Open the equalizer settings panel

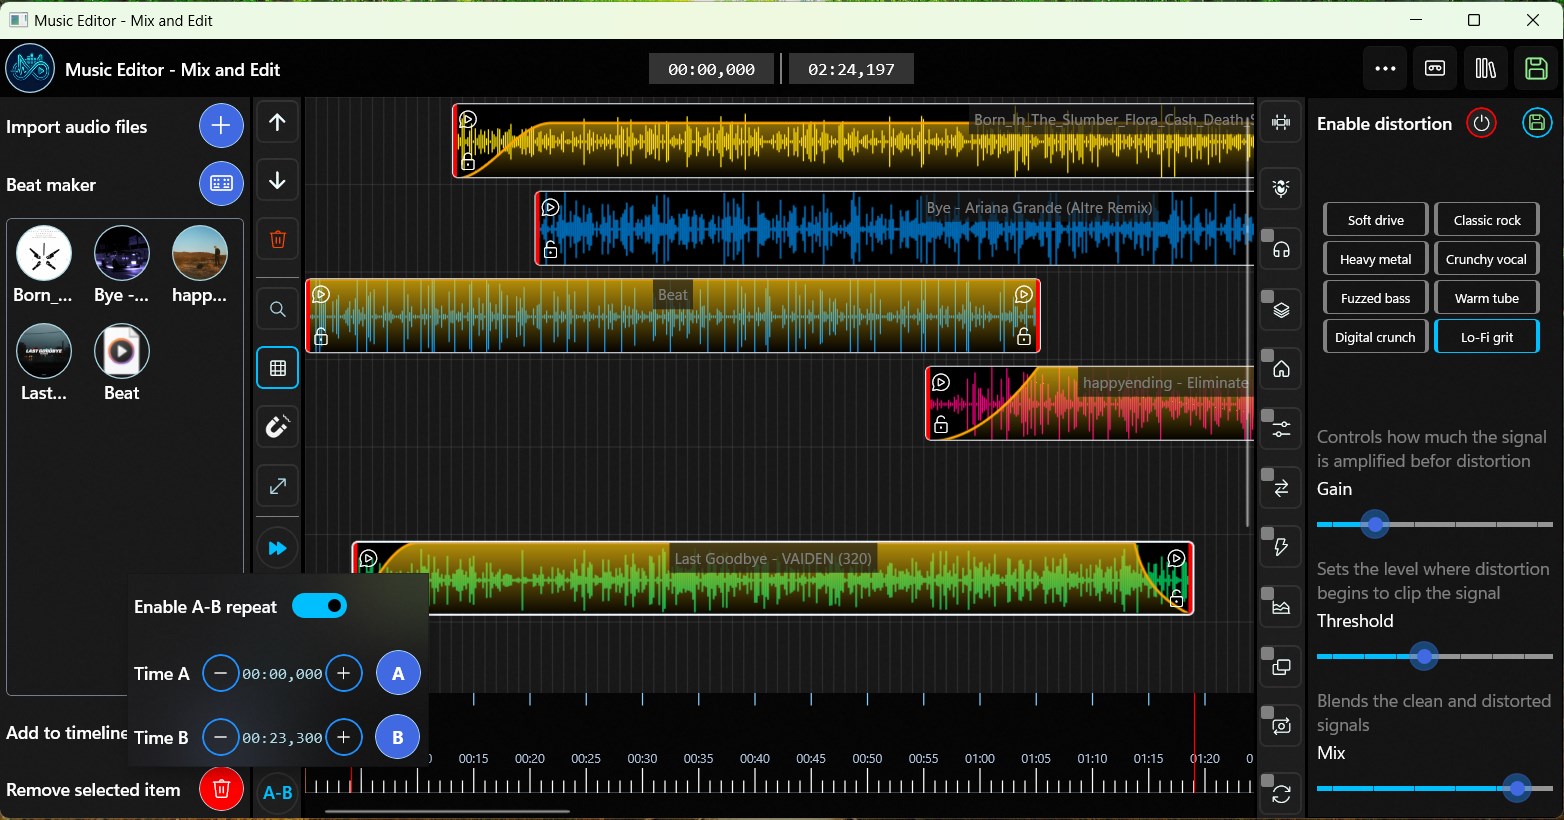[1281, 428]
